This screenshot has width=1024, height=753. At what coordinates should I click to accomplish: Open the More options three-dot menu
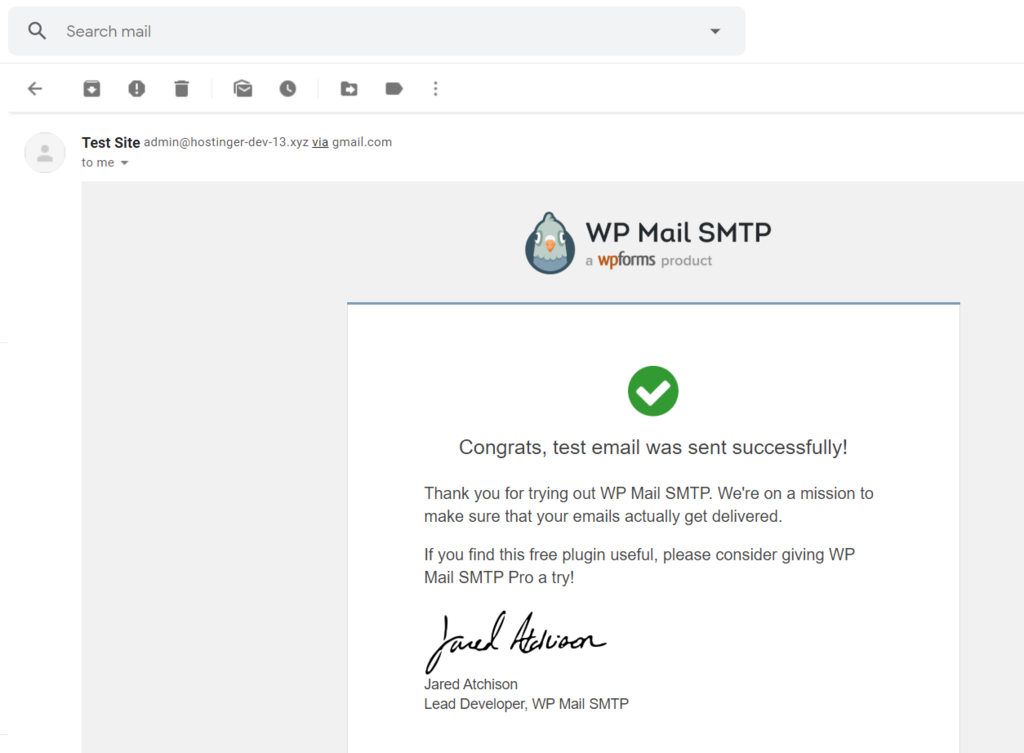[435, 89]
